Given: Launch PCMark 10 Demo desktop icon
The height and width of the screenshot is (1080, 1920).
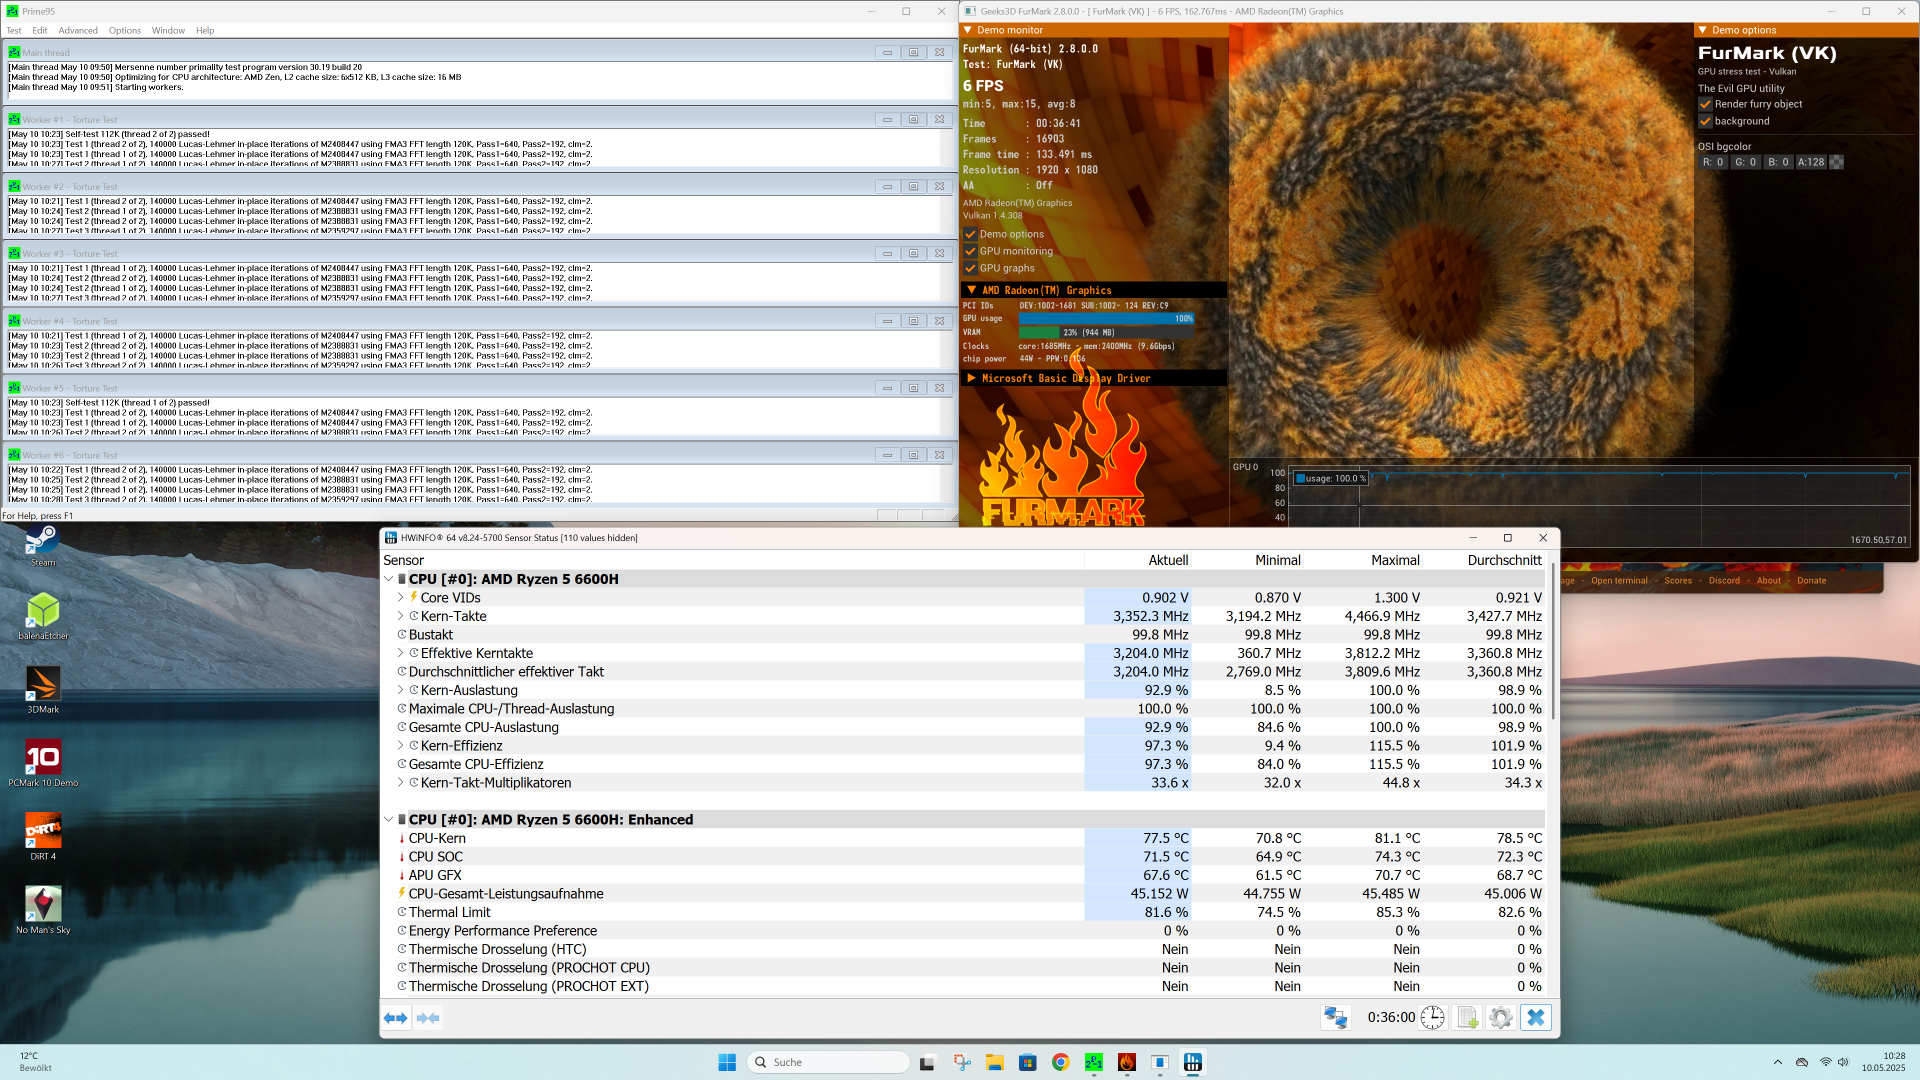Looking at the screenshot, I should point(43,762).
